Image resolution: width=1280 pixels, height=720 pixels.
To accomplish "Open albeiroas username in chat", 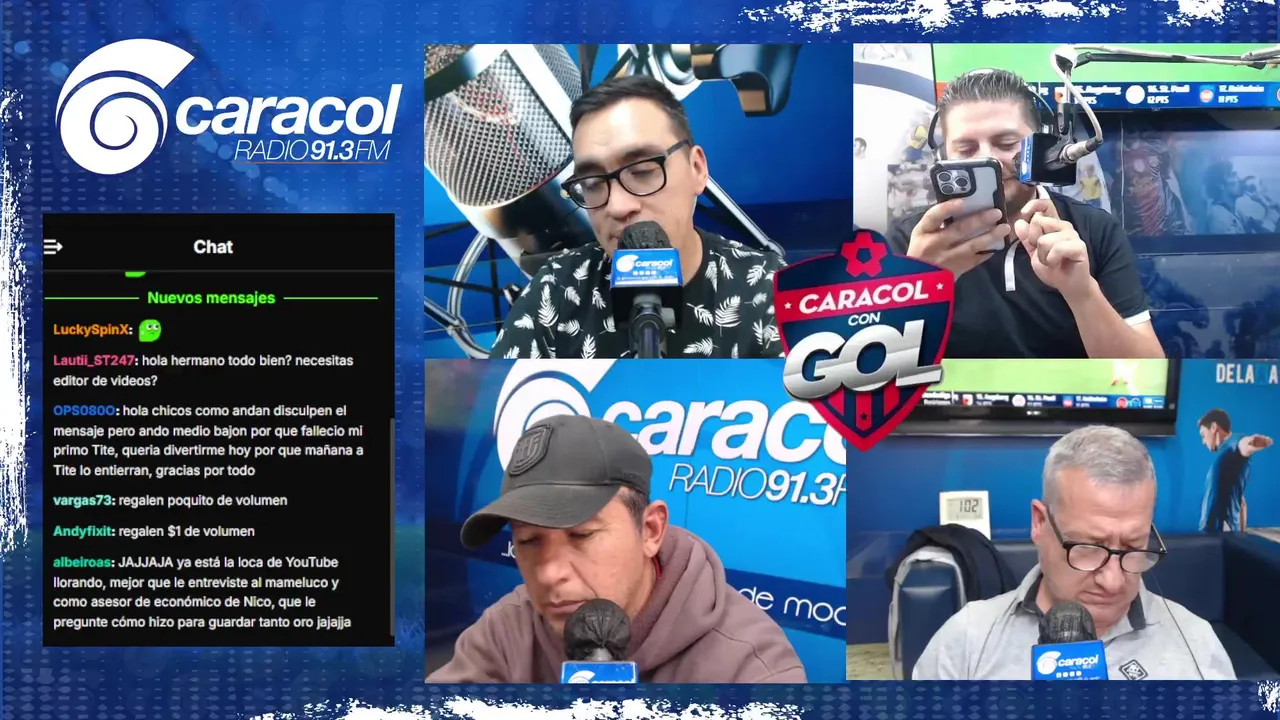I will pos(84,562).
